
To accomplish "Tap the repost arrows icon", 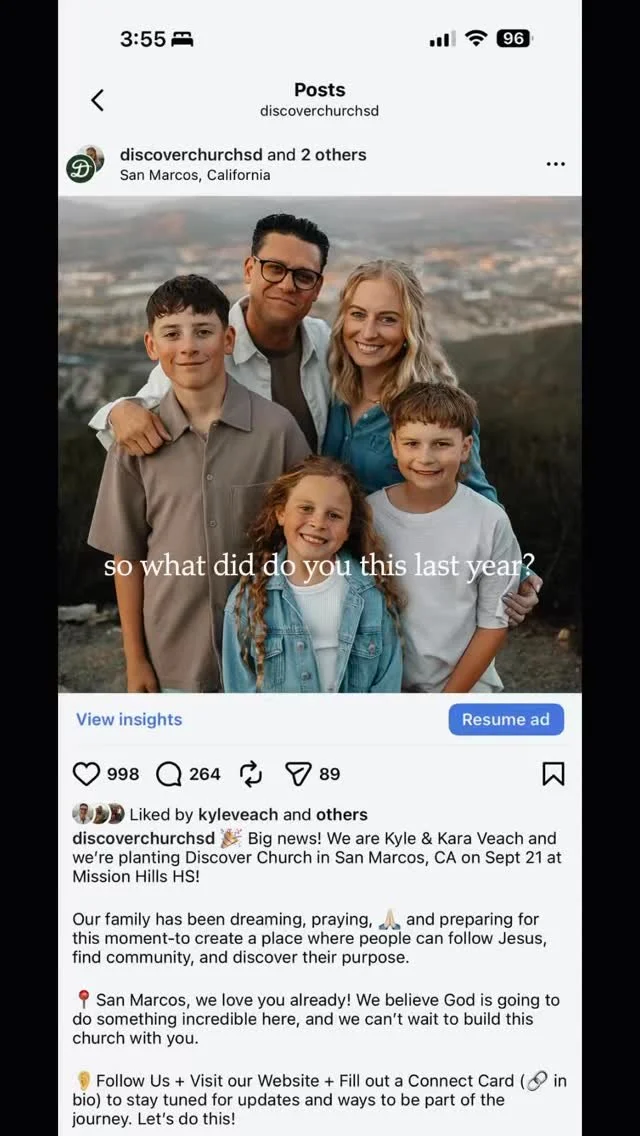I will click(x=251, y=774).
